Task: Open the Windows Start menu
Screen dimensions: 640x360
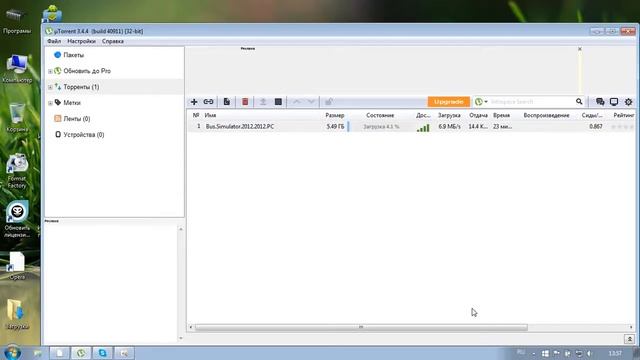Action: (x=12, y=353)
